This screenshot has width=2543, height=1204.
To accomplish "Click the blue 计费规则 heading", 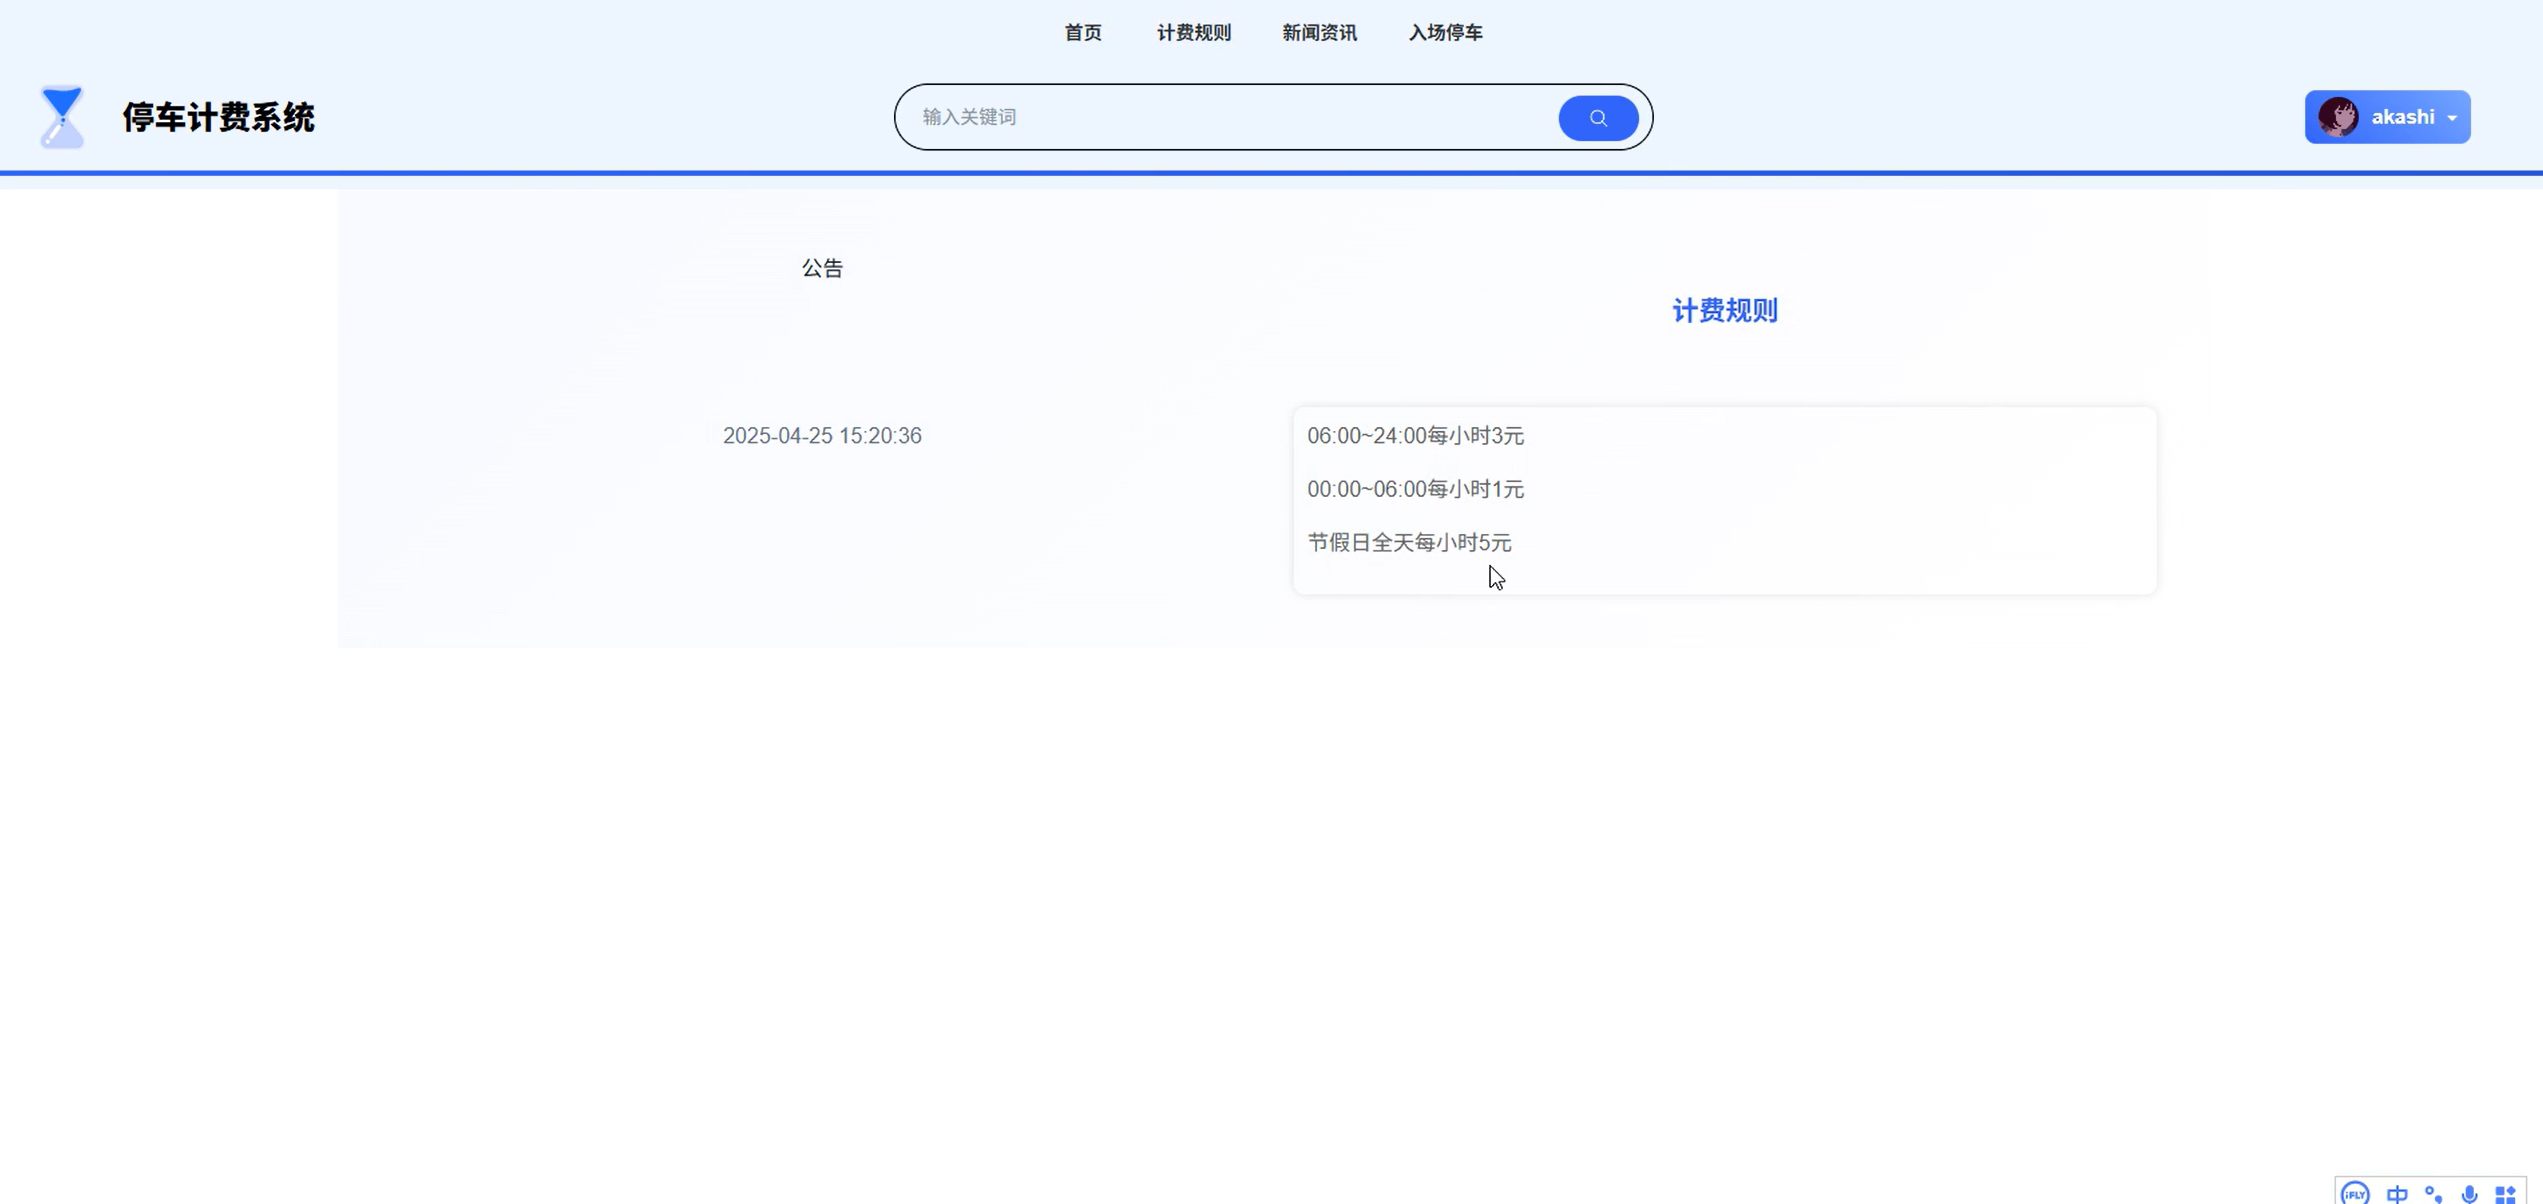I will point(1724,311).
